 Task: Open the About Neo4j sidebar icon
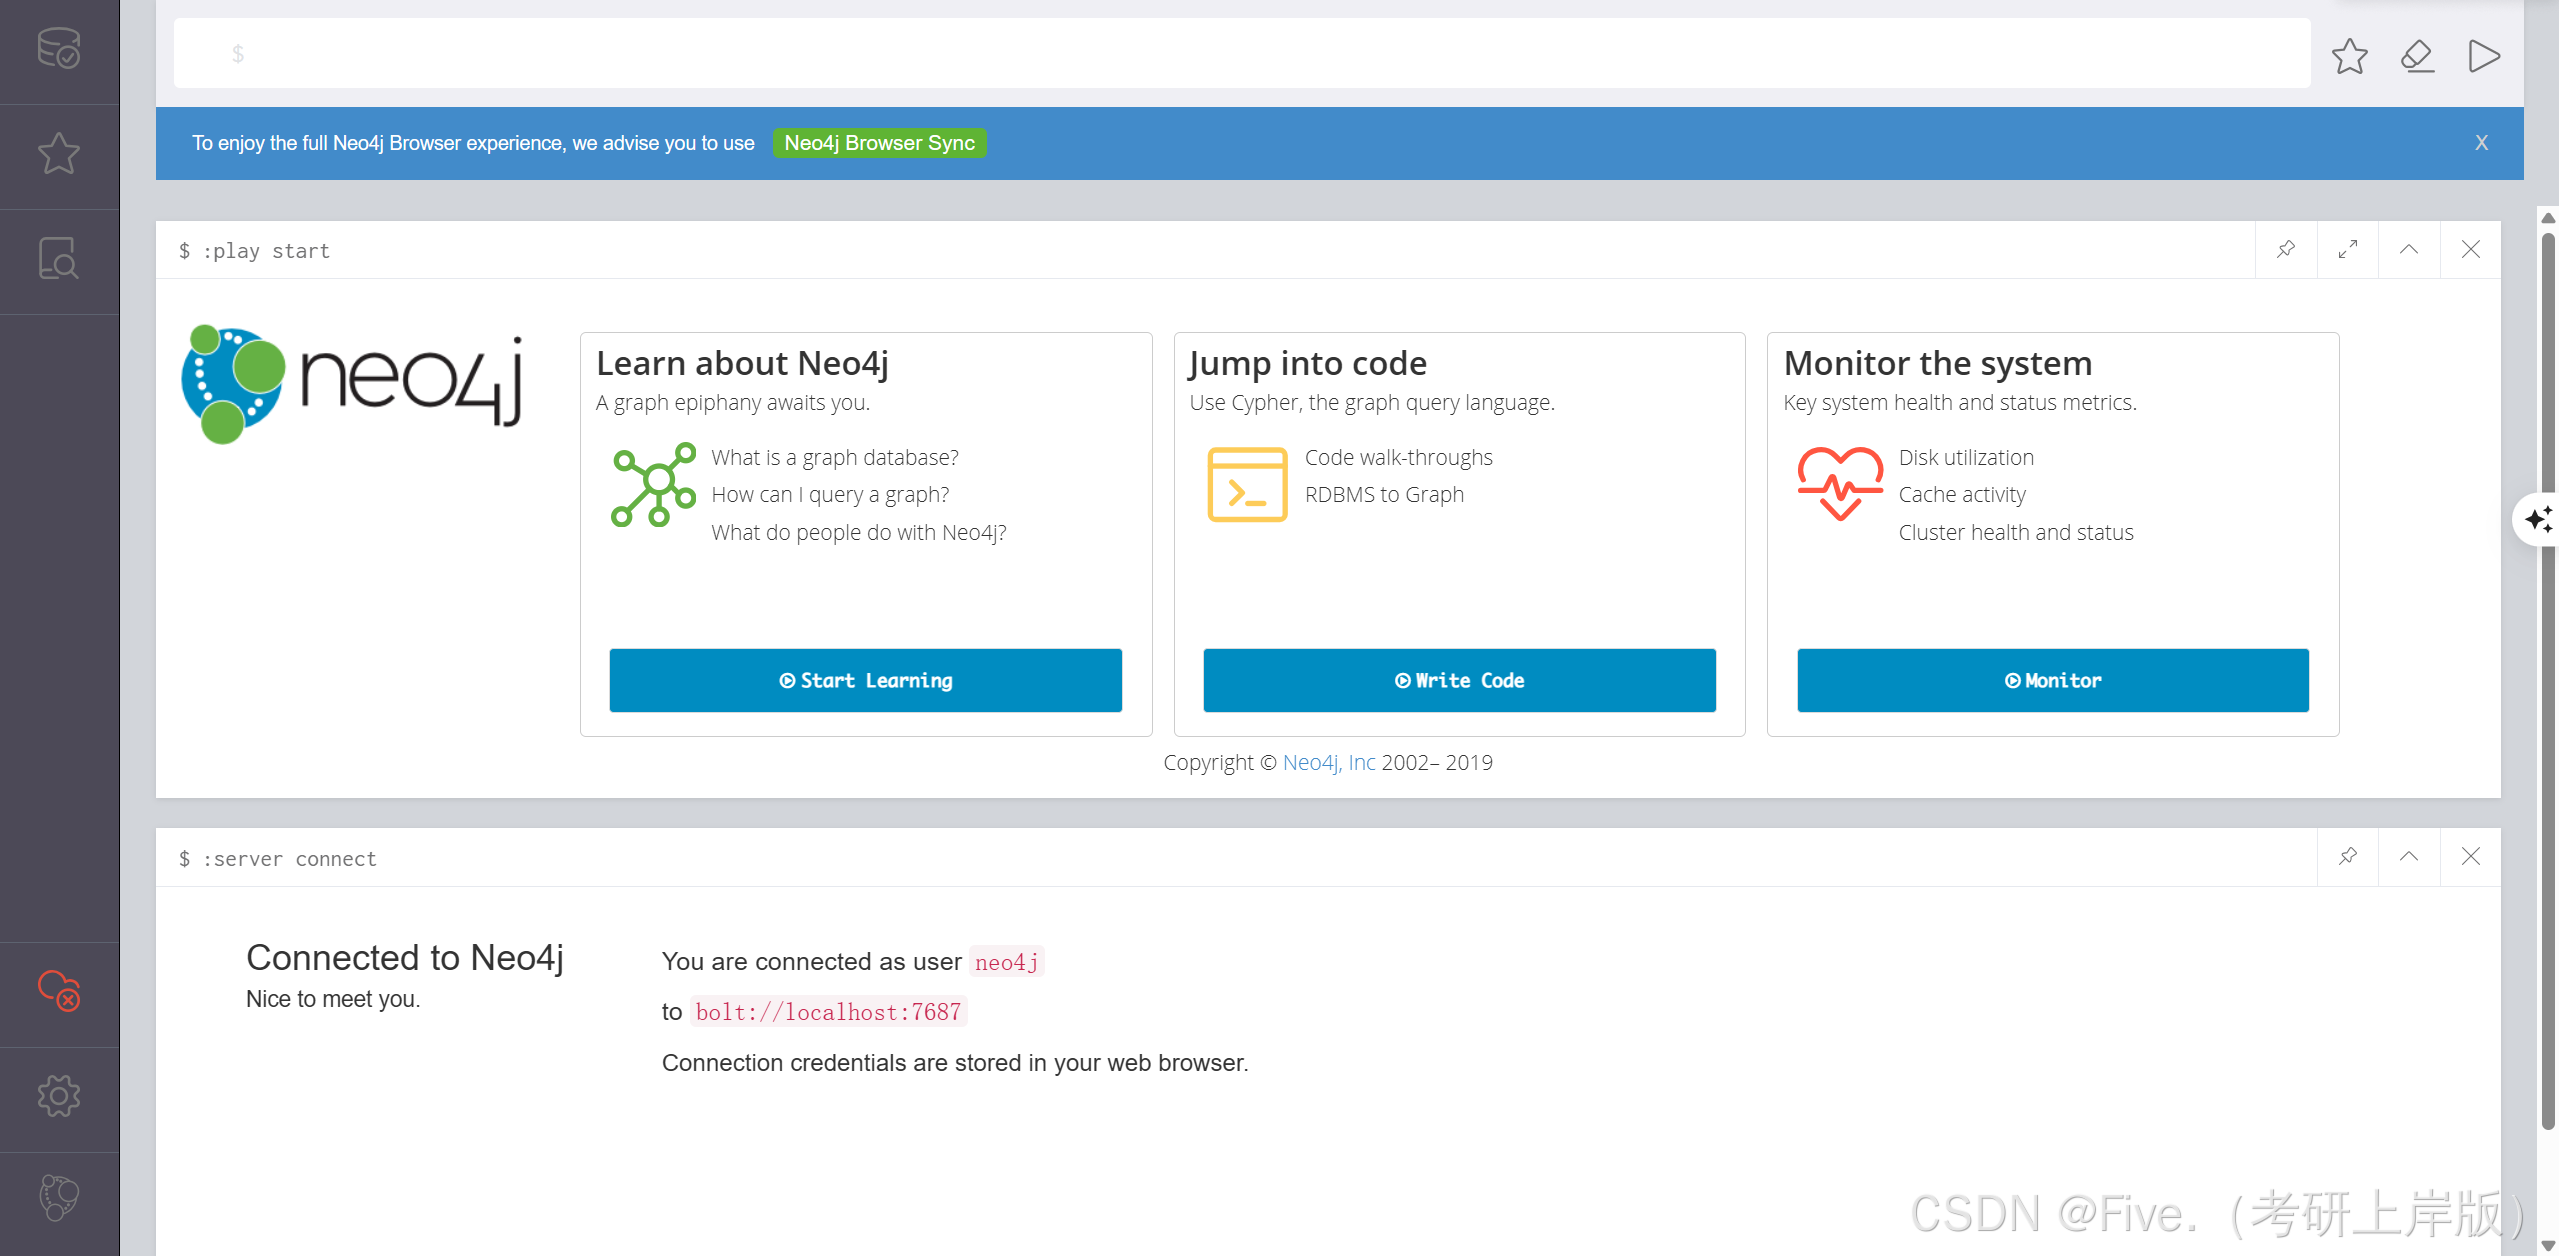pyautogui.click(x=59, y=1198)
